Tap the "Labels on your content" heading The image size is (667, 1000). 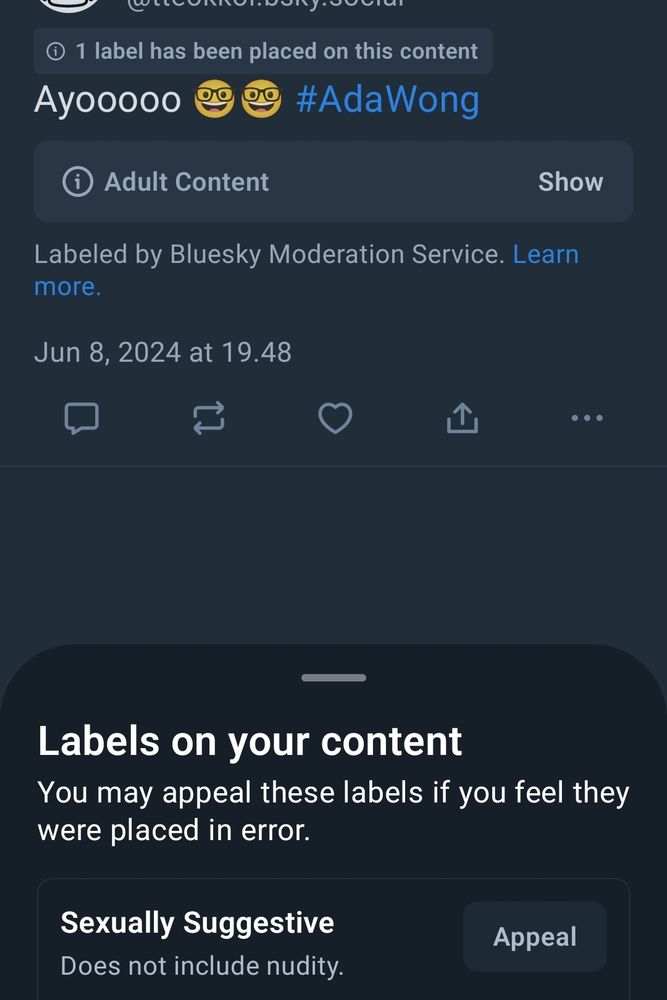(x=250, y=742)
